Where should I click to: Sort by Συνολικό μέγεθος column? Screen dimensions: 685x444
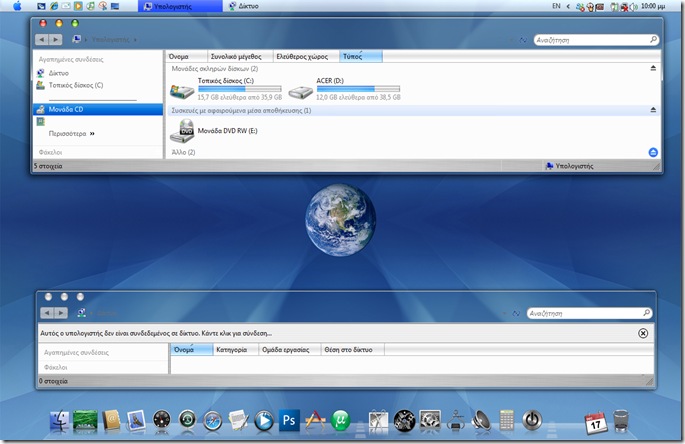click(x=240, y=56)
